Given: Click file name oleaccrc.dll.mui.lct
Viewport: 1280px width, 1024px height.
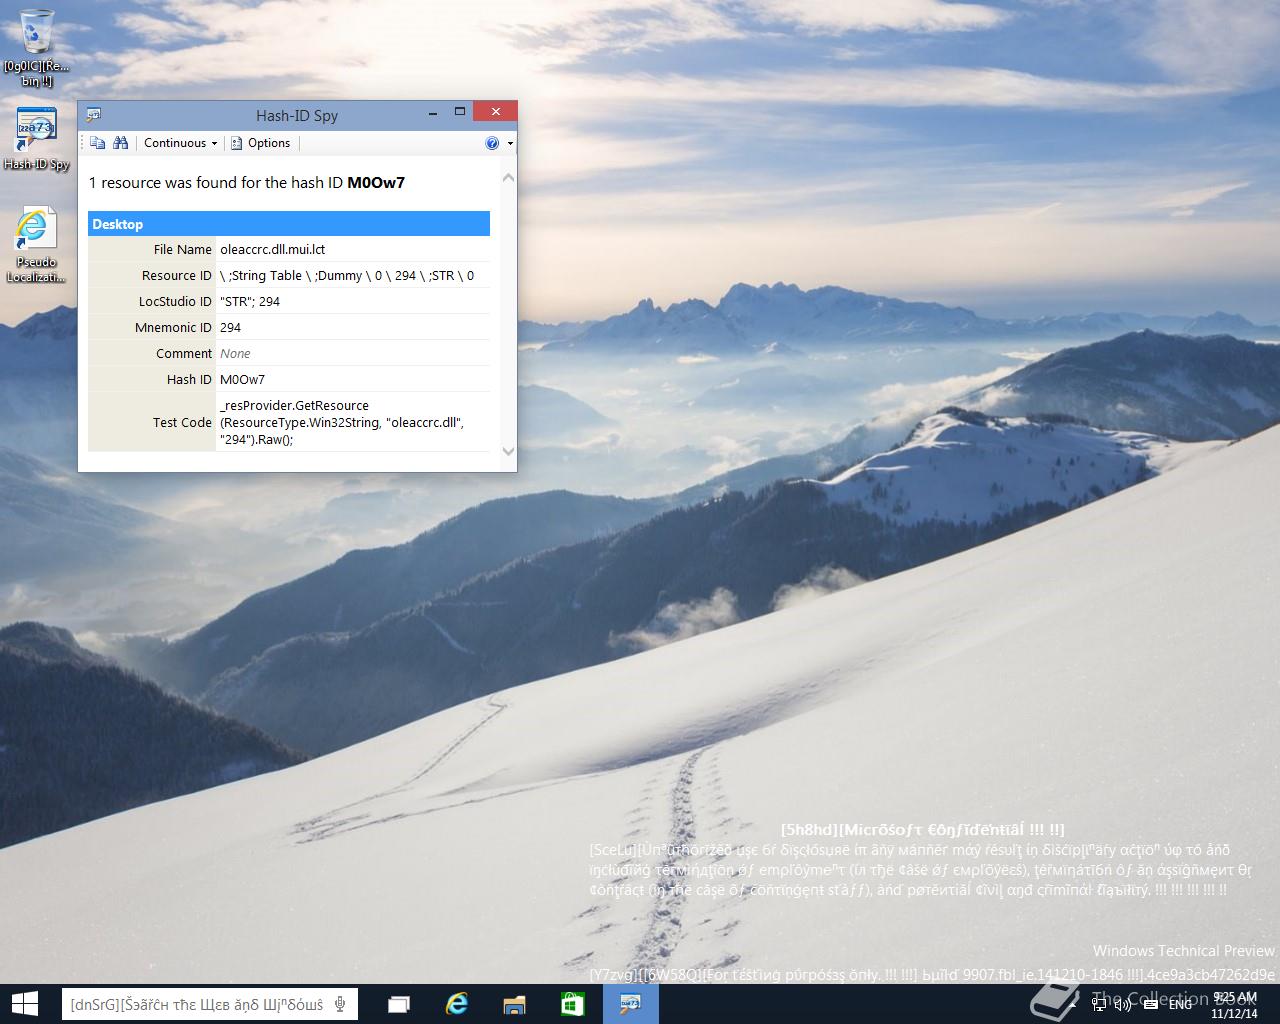Looking at the screenshot, I should 272,249.
